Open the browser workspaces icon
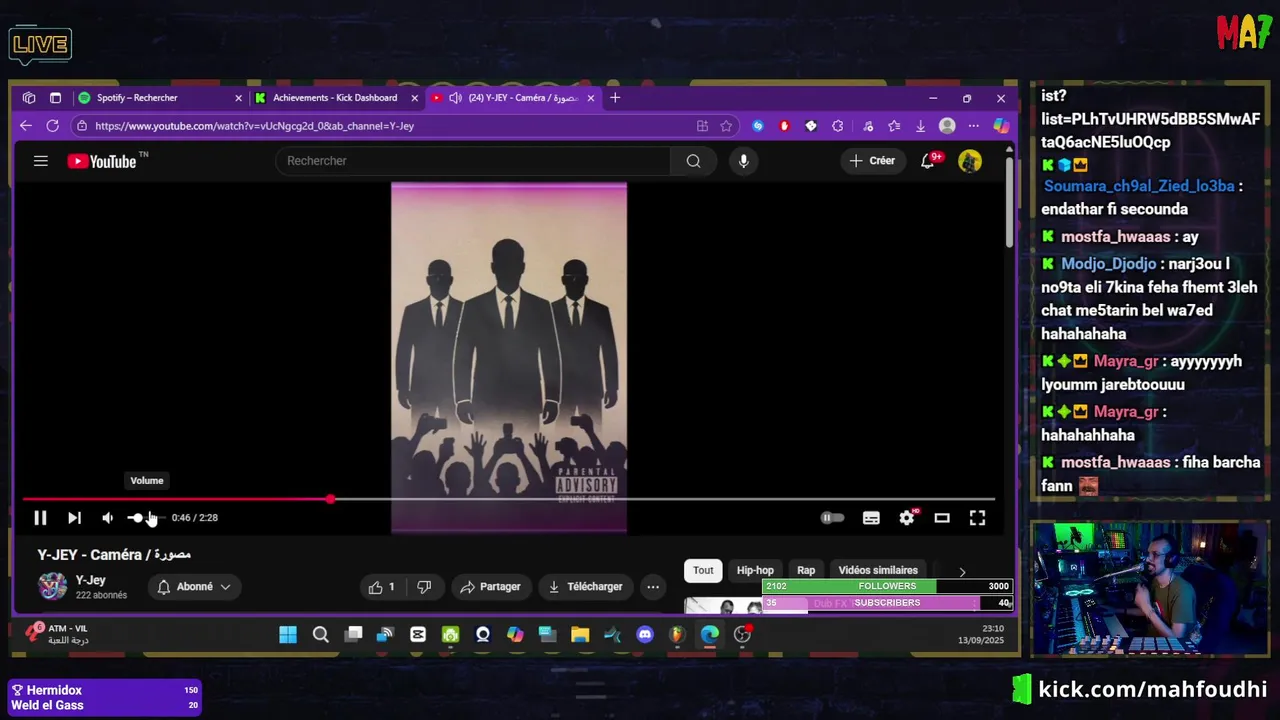This screenshot has width=1280, height=720. tap(29, 98)
